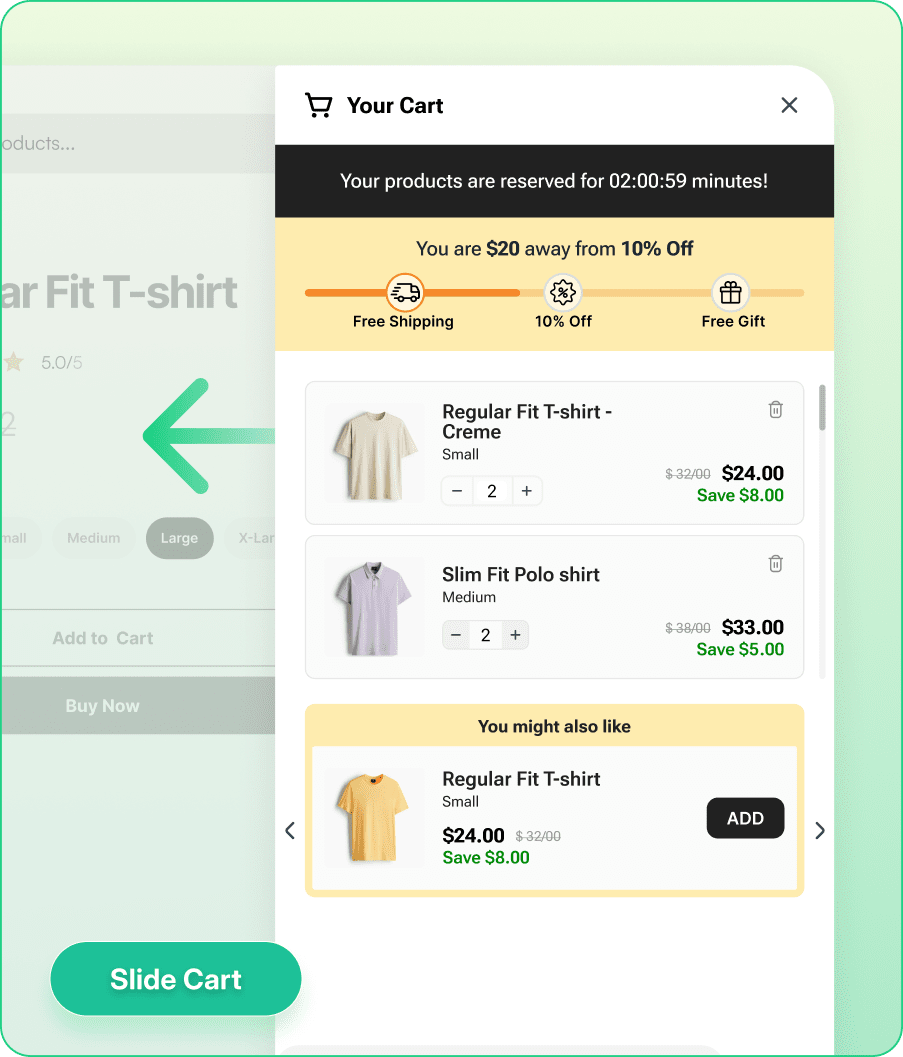Close the cart drawer with the X
Screen dimensions: 903x1057
point(789,105)
